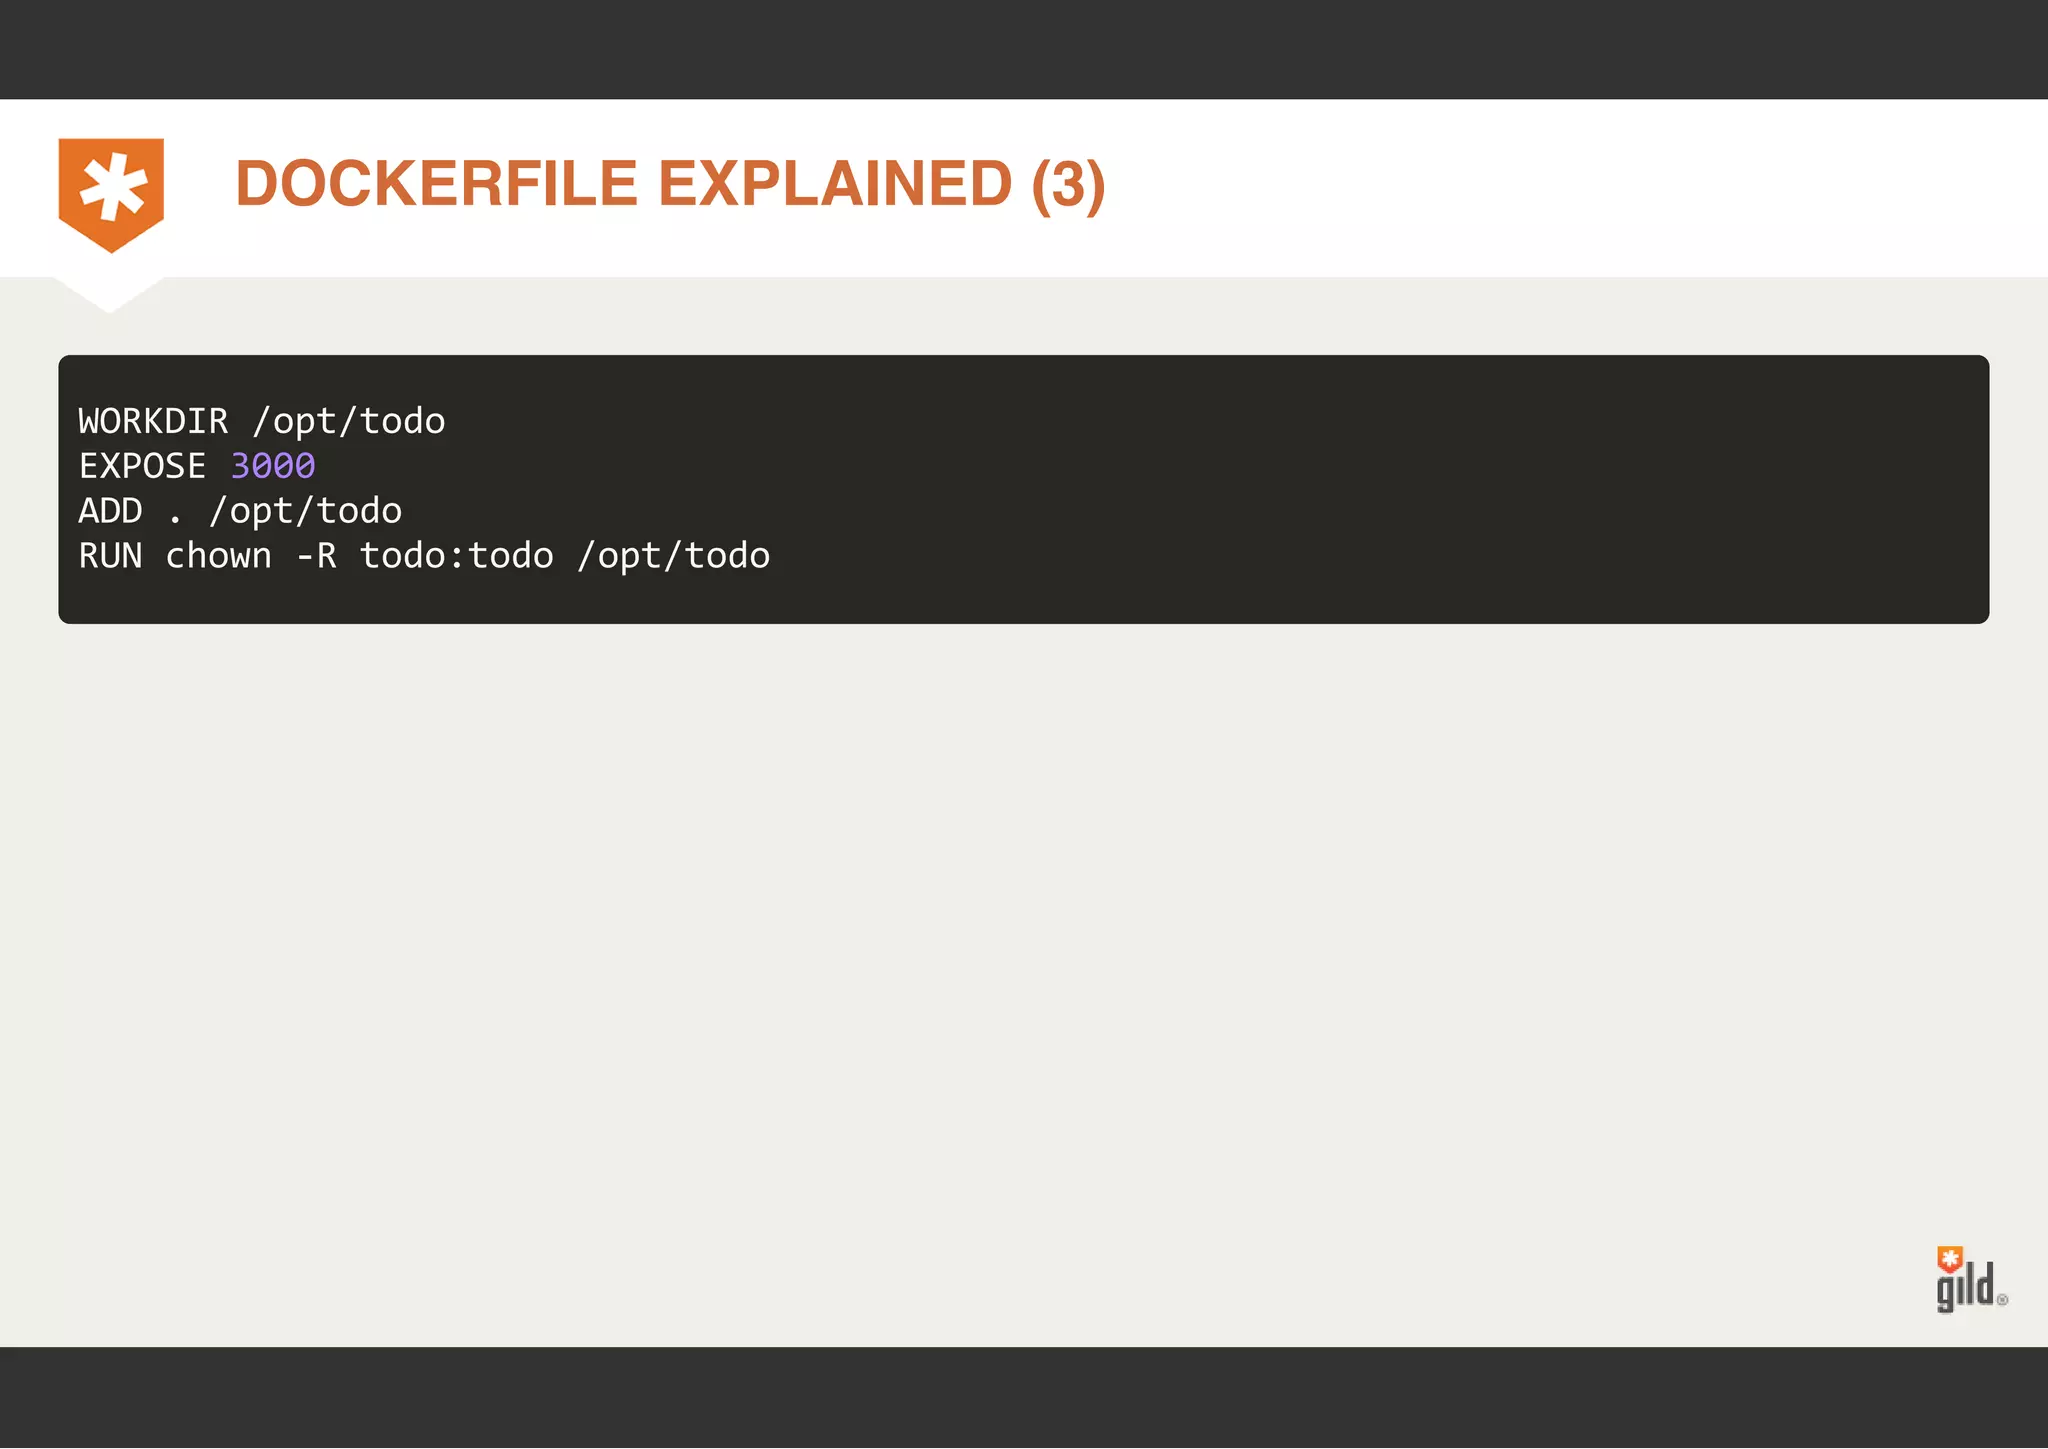2048x1449 pixels.
Task: Click the 'EXPOSE' keyword in the code
Action: [142, 466]
